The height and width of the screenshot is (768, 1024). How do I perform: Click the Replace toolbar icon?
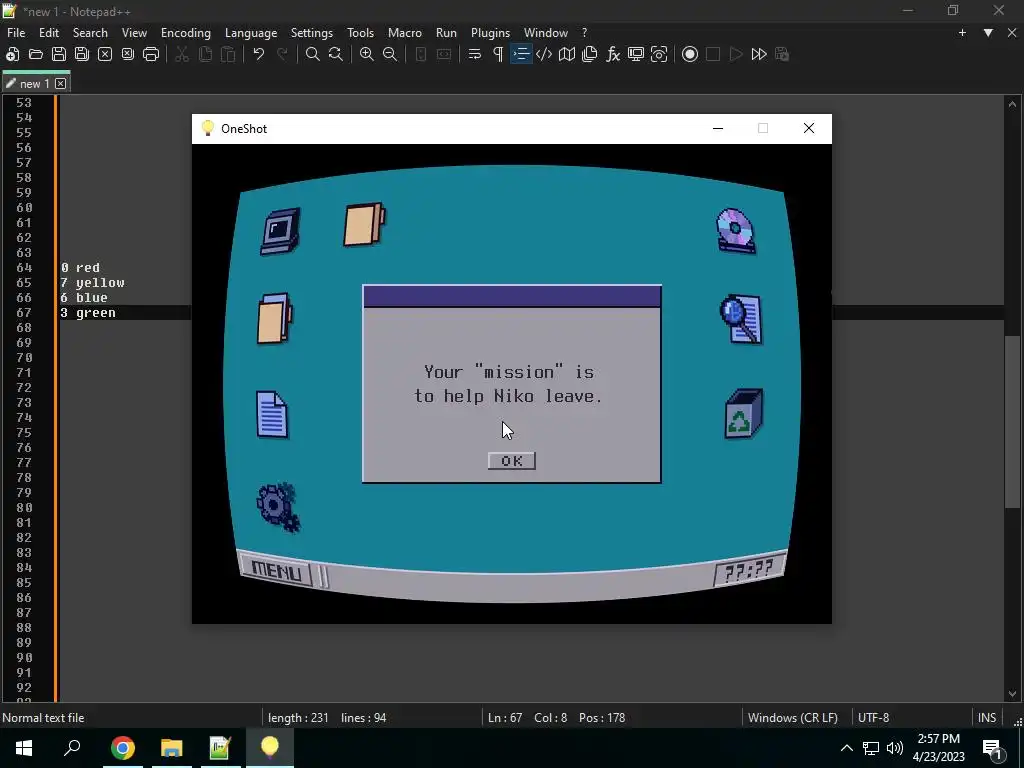pyautogui.click(x=336, y=54)
